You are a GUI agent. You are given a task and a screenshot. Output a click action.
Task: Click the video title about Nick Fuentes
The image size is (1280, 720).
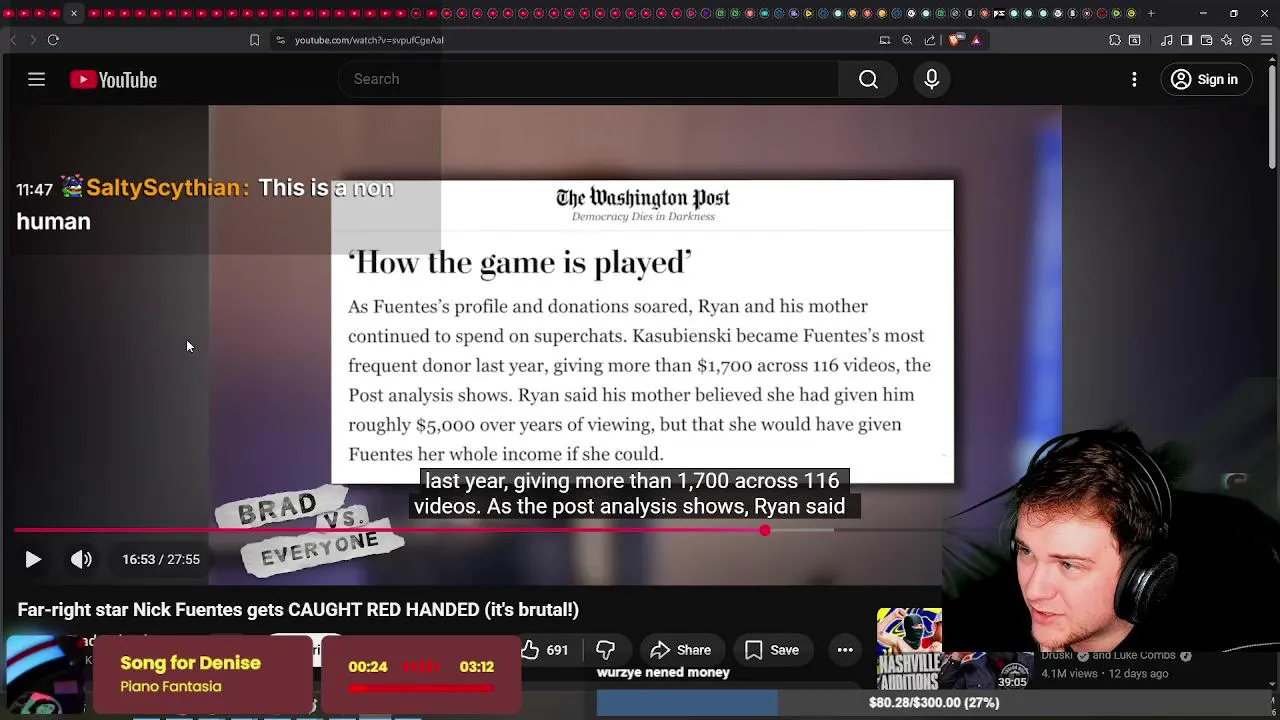(x=298, y=610)
